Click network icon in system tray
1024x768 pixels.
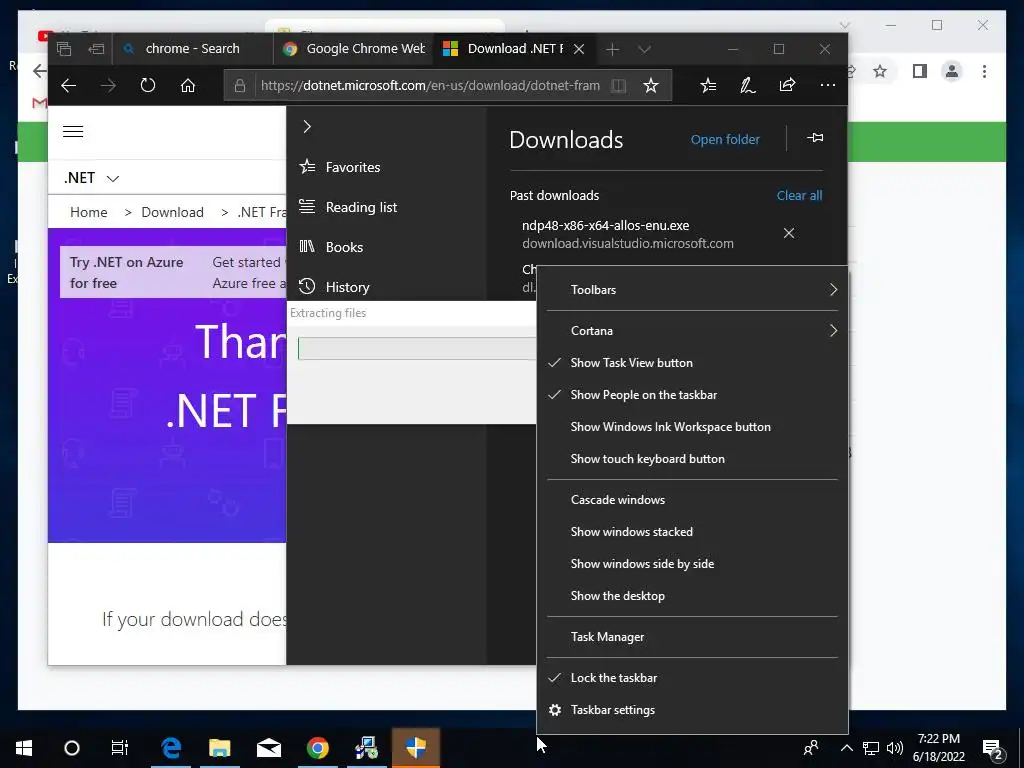(x=871, y=748)
